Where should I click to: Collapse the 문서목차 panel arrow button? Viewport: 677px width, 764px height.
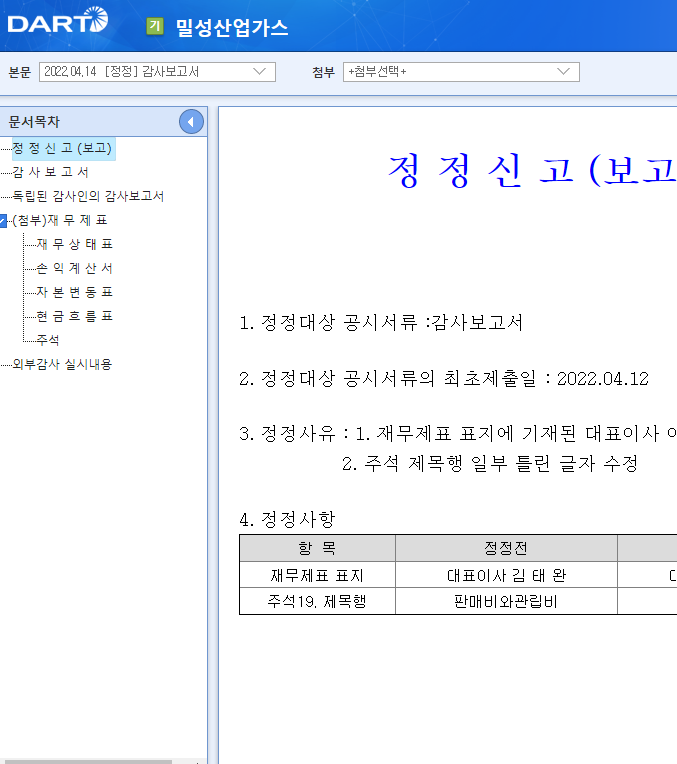click(x=191, y=122)
